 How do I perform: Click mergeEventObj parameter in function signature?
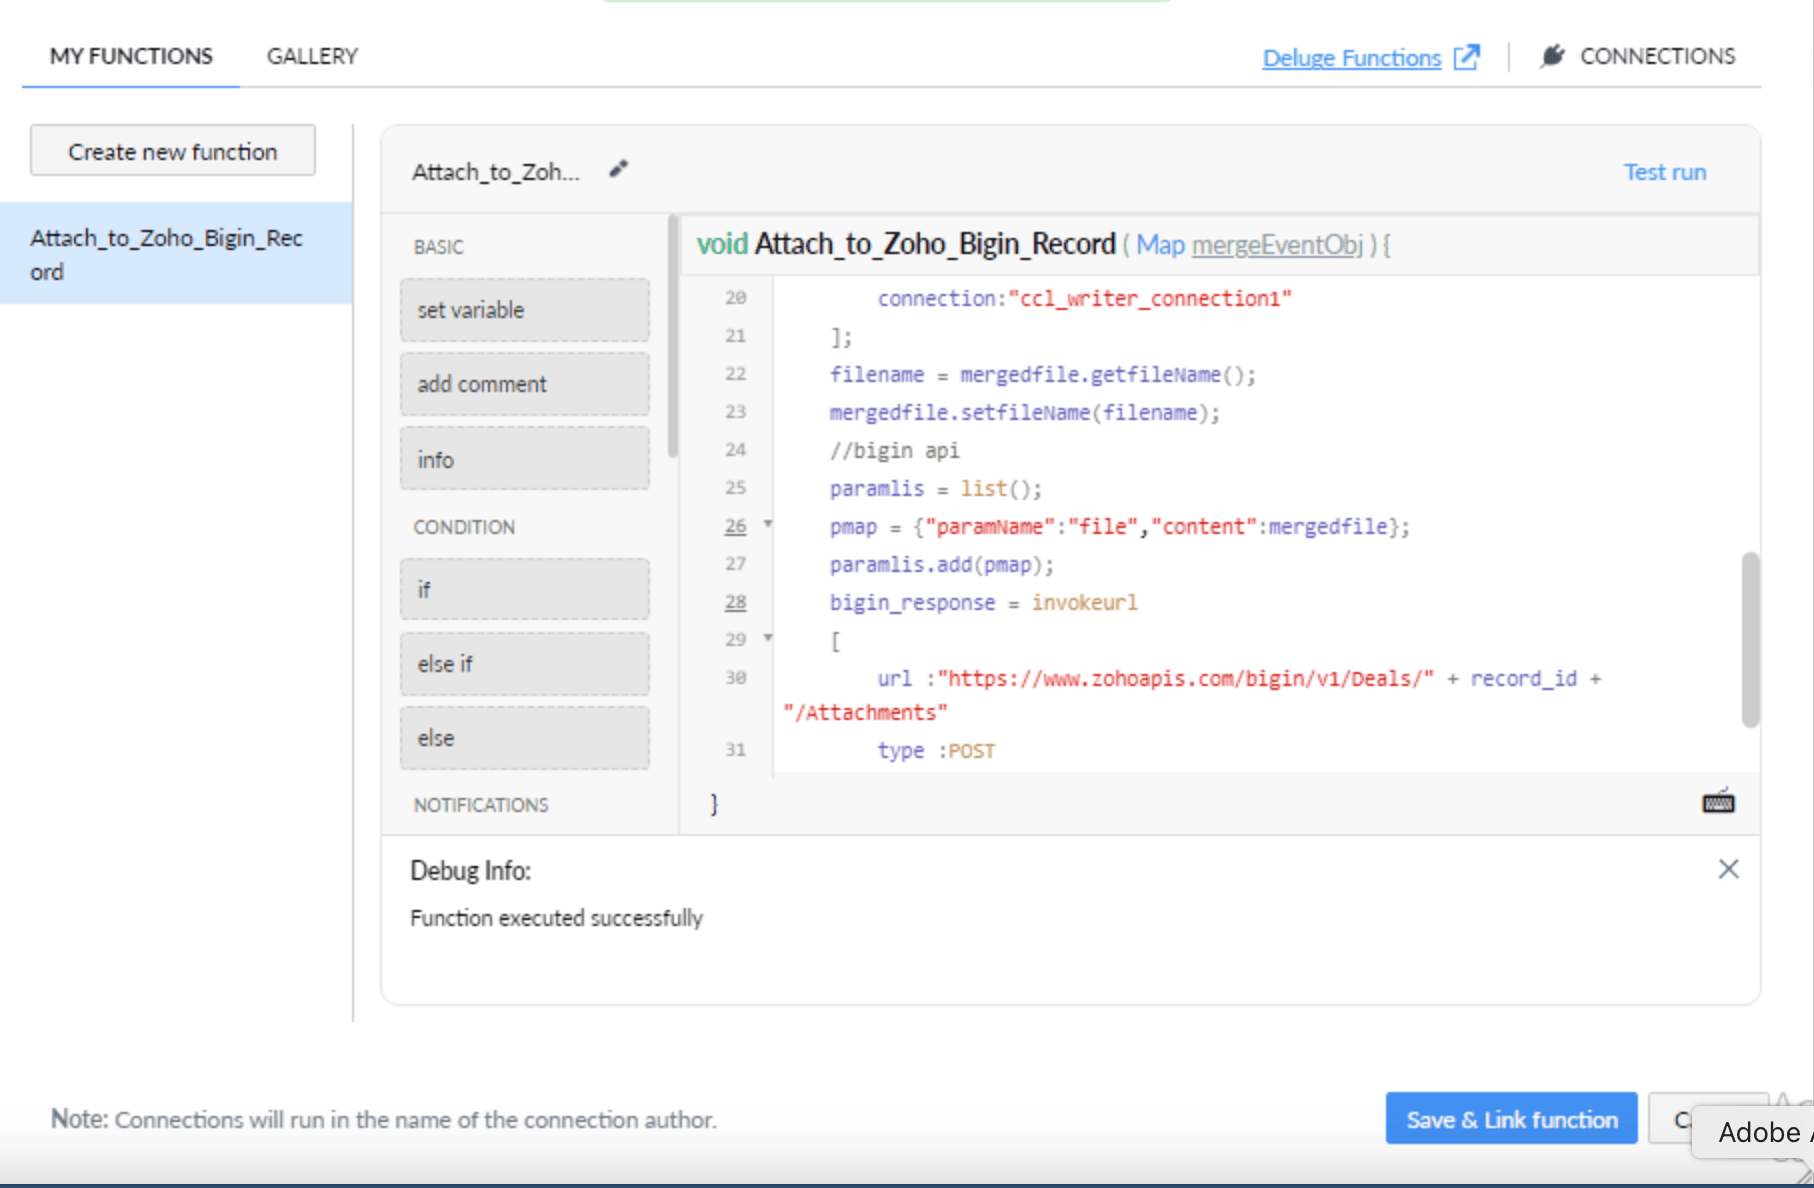[x=1277, y=245]
